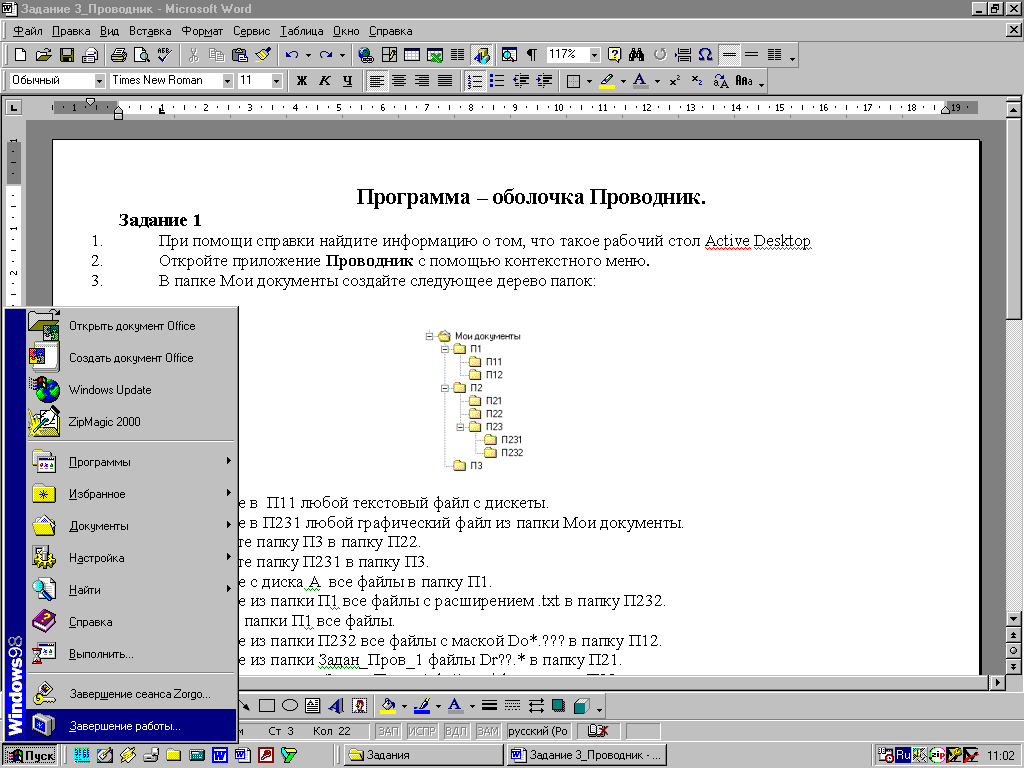1024x768 pixels.
Task: Insert WordArt from the drawing toolbar
Action: click(x=336, y=705)
